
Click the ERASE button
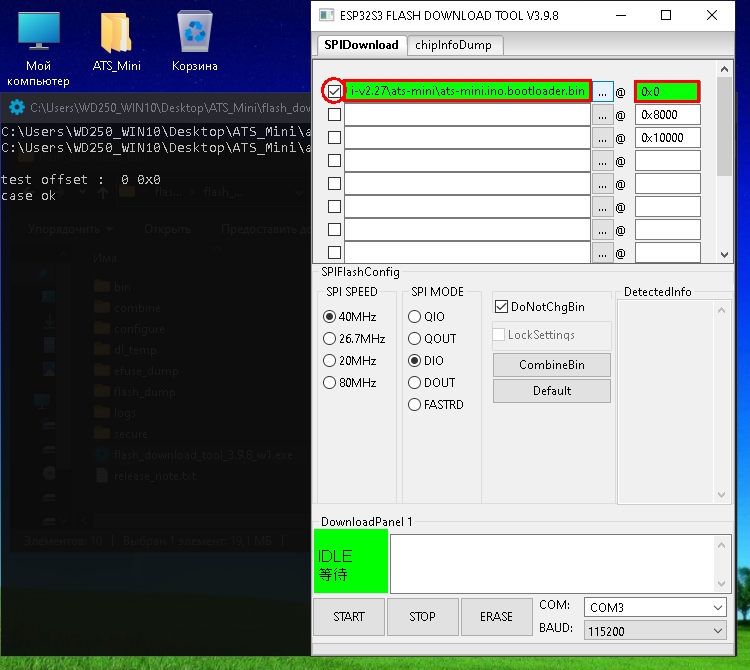pyautogui.click(x=496, y=616)
